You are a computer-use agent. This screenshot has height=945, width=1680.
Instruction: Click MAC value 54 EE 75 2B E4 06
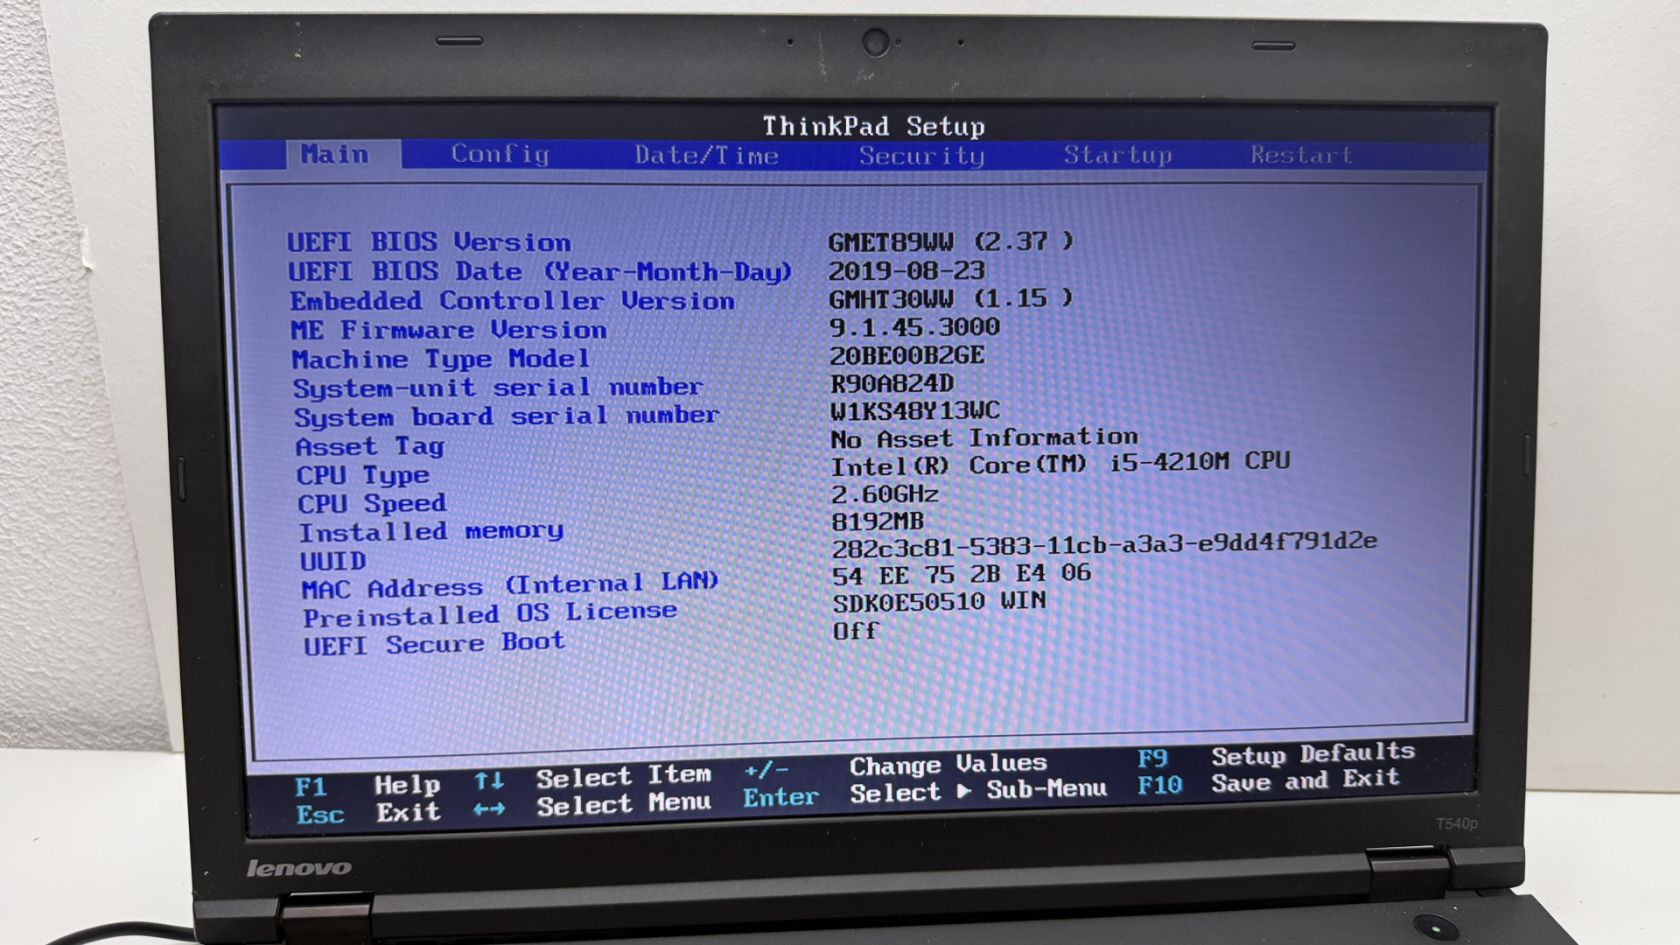pyautogui.click(x=961, y=574)
